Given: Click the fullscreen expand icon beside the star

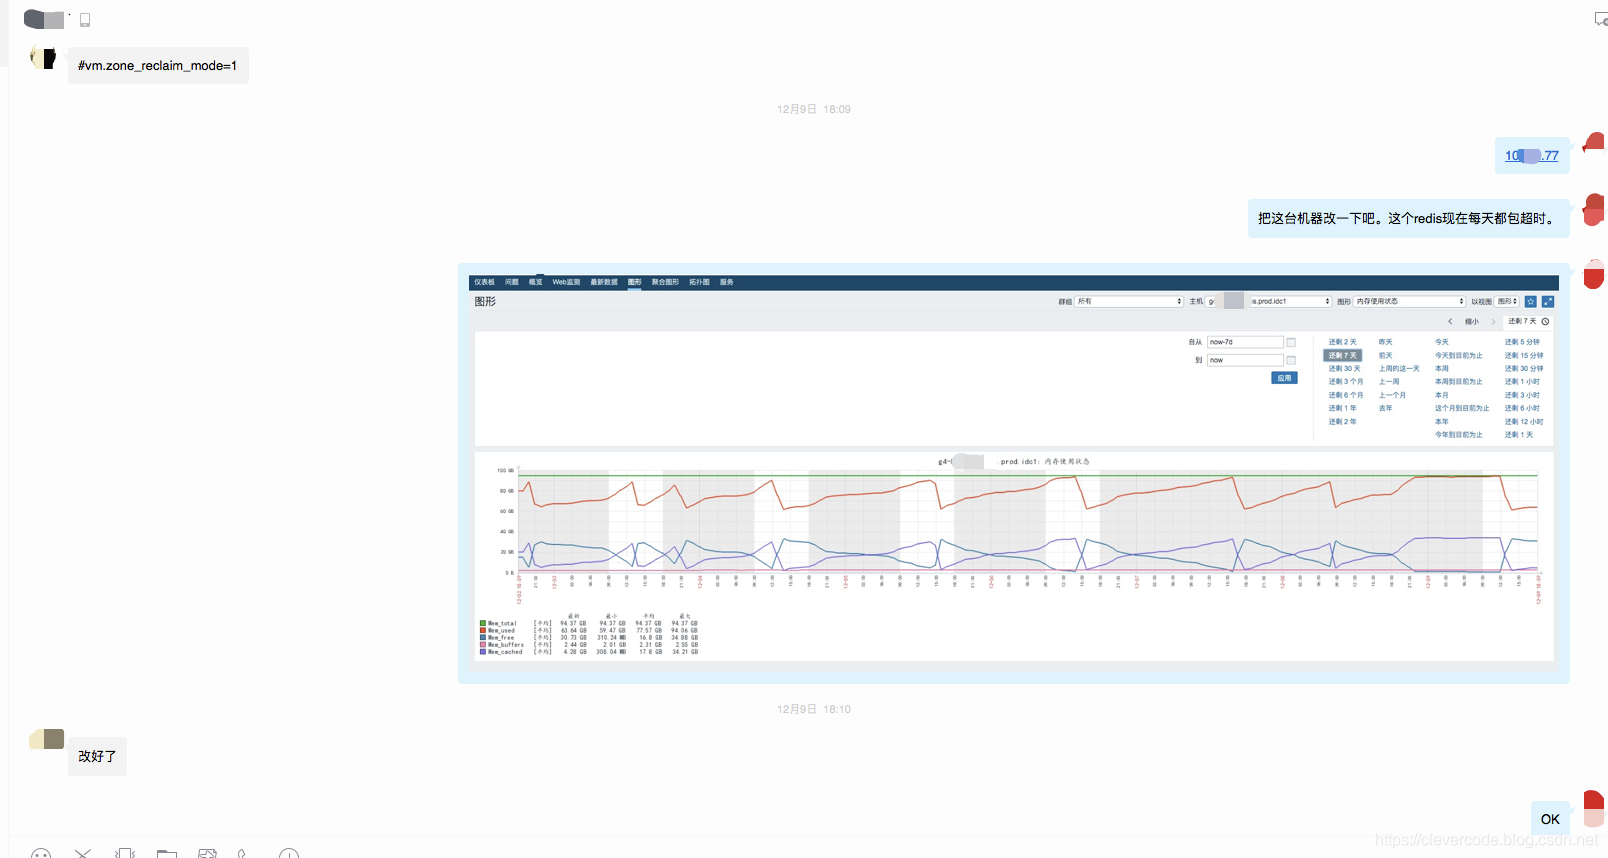Looking at the screenshot, I should 1548,301.
